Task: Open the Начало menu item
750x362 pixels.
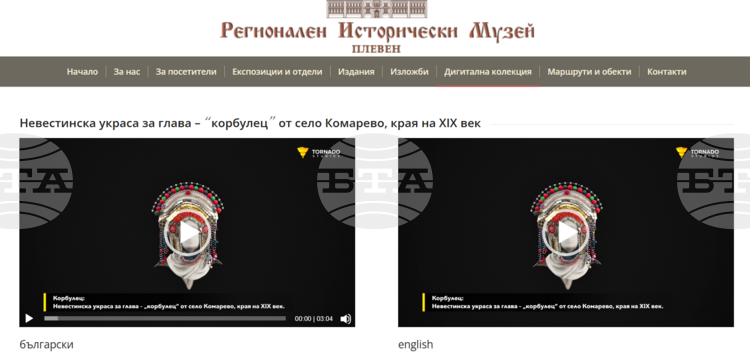Action: coord(82,72)
